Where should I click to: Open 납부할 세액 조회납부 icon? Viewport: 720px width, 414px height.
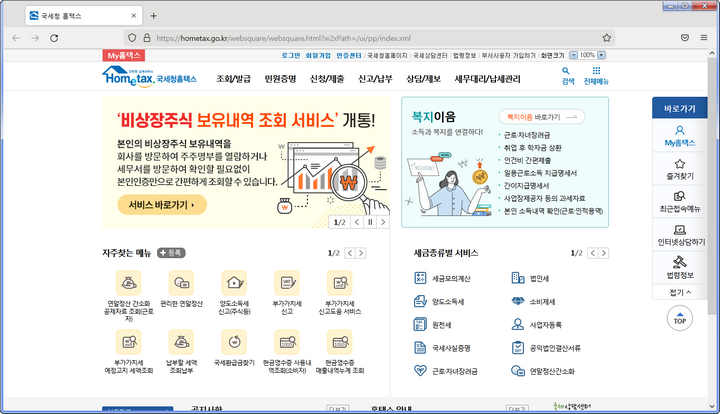click(x=181, y=342)
